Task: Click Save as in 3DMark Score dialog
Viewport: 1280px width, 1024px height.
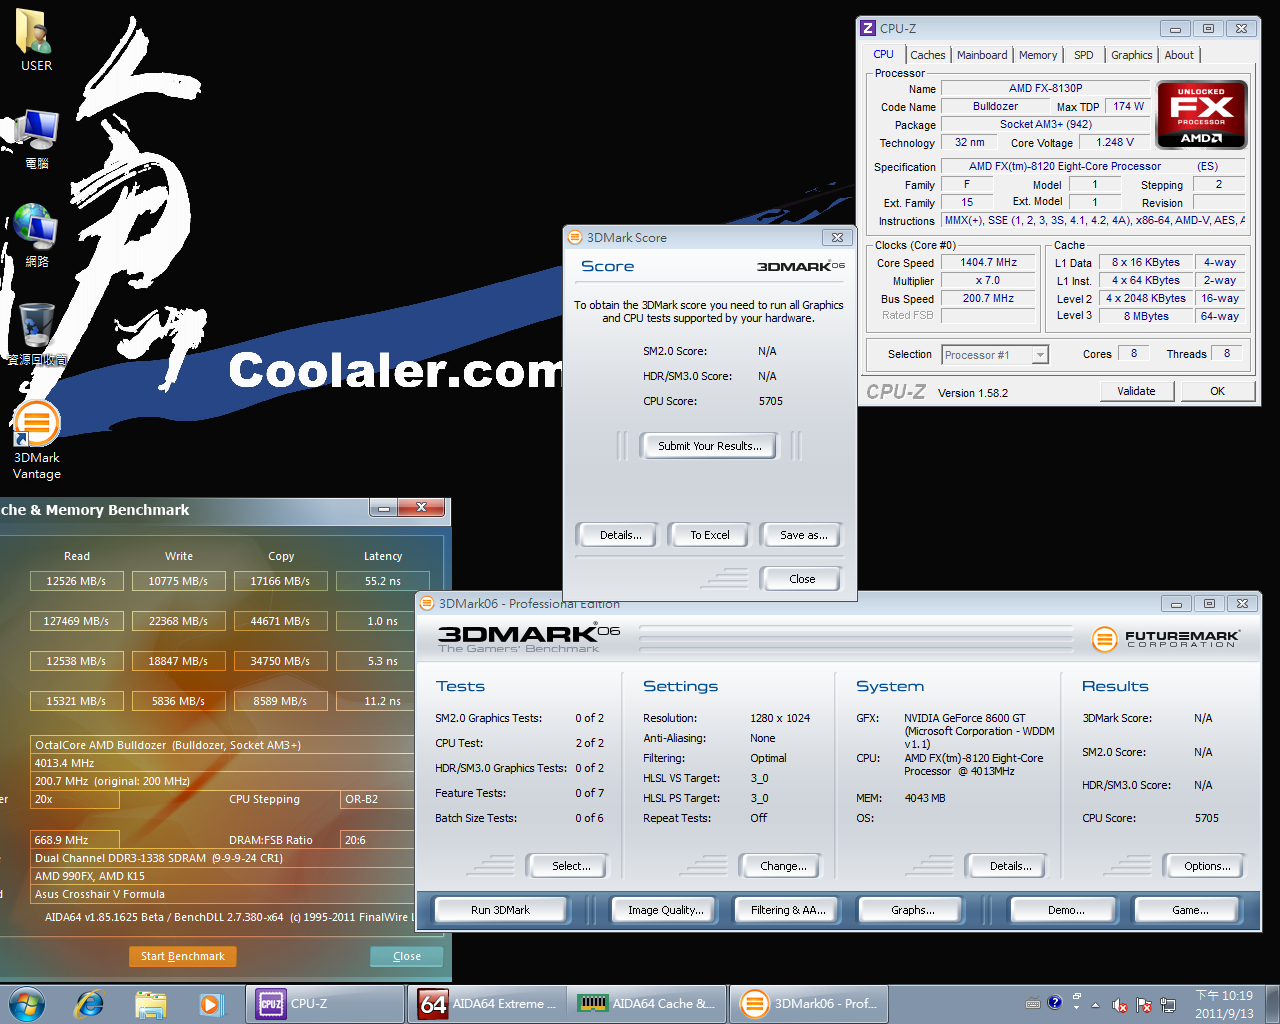Action: point(803,535)
